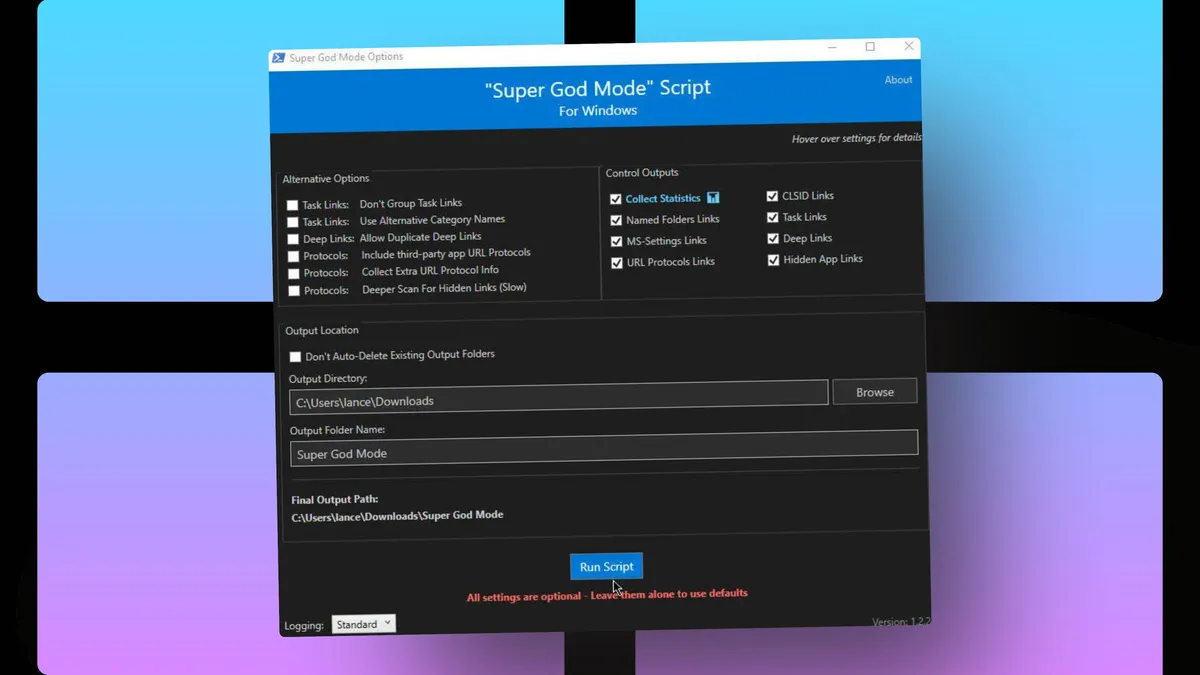Disable CLSID Links output
This screenshot has width=1200, height=675.
click(x=773, y=195)
